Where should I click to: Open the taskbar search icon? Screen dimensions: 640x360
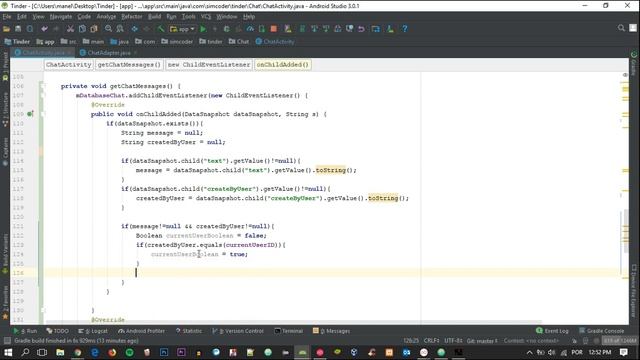point(25,352)
